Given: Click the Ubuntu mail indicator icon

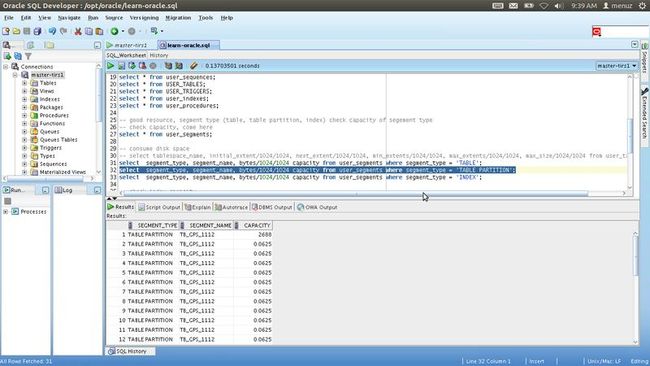Looking at the screenshot, I should [x=513, y=6].
